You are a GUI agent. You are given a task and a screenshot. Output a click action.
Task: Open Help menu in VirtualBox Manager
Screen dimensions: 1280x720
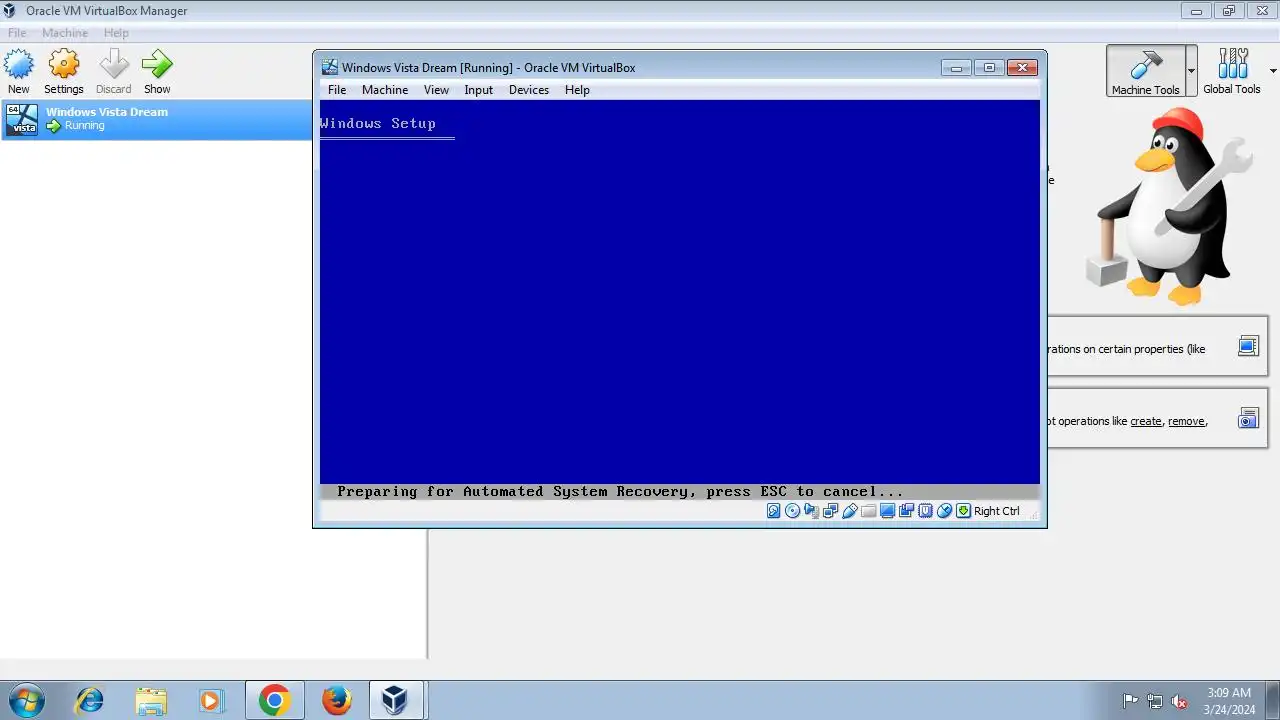click(x=116, y=33)
